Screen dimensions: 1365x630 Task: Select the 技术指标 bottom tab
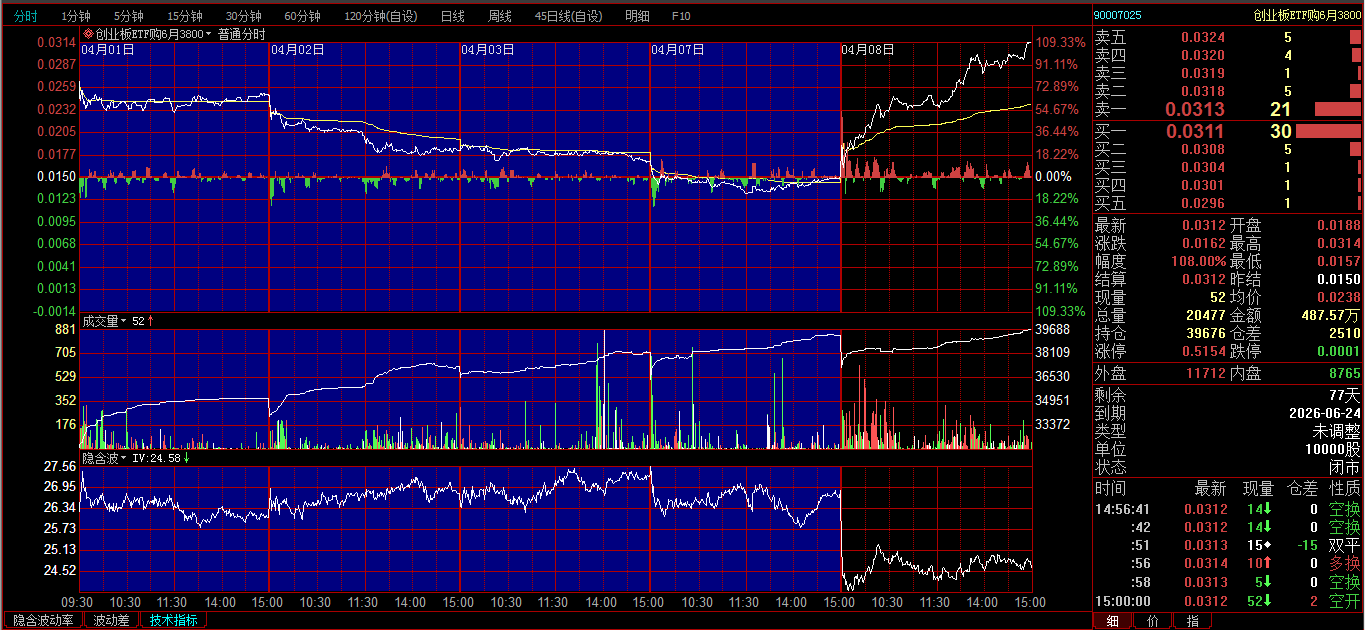tap(173, 621)
